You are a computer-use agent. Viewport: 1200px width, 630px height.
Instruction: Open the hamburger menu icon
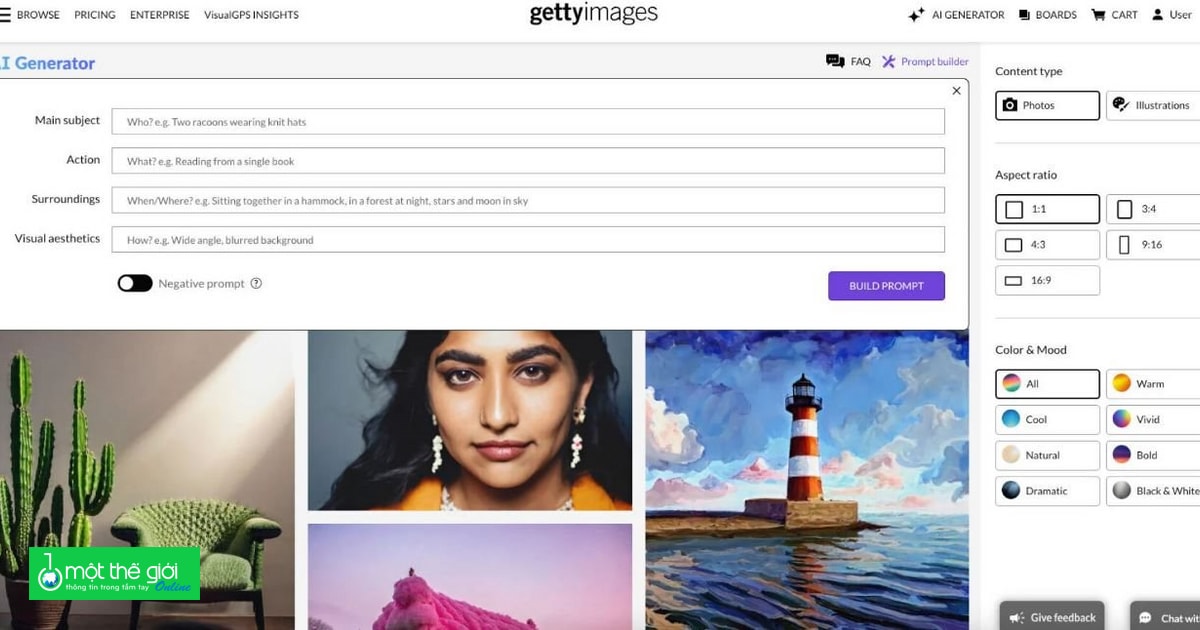coord(5,15)
